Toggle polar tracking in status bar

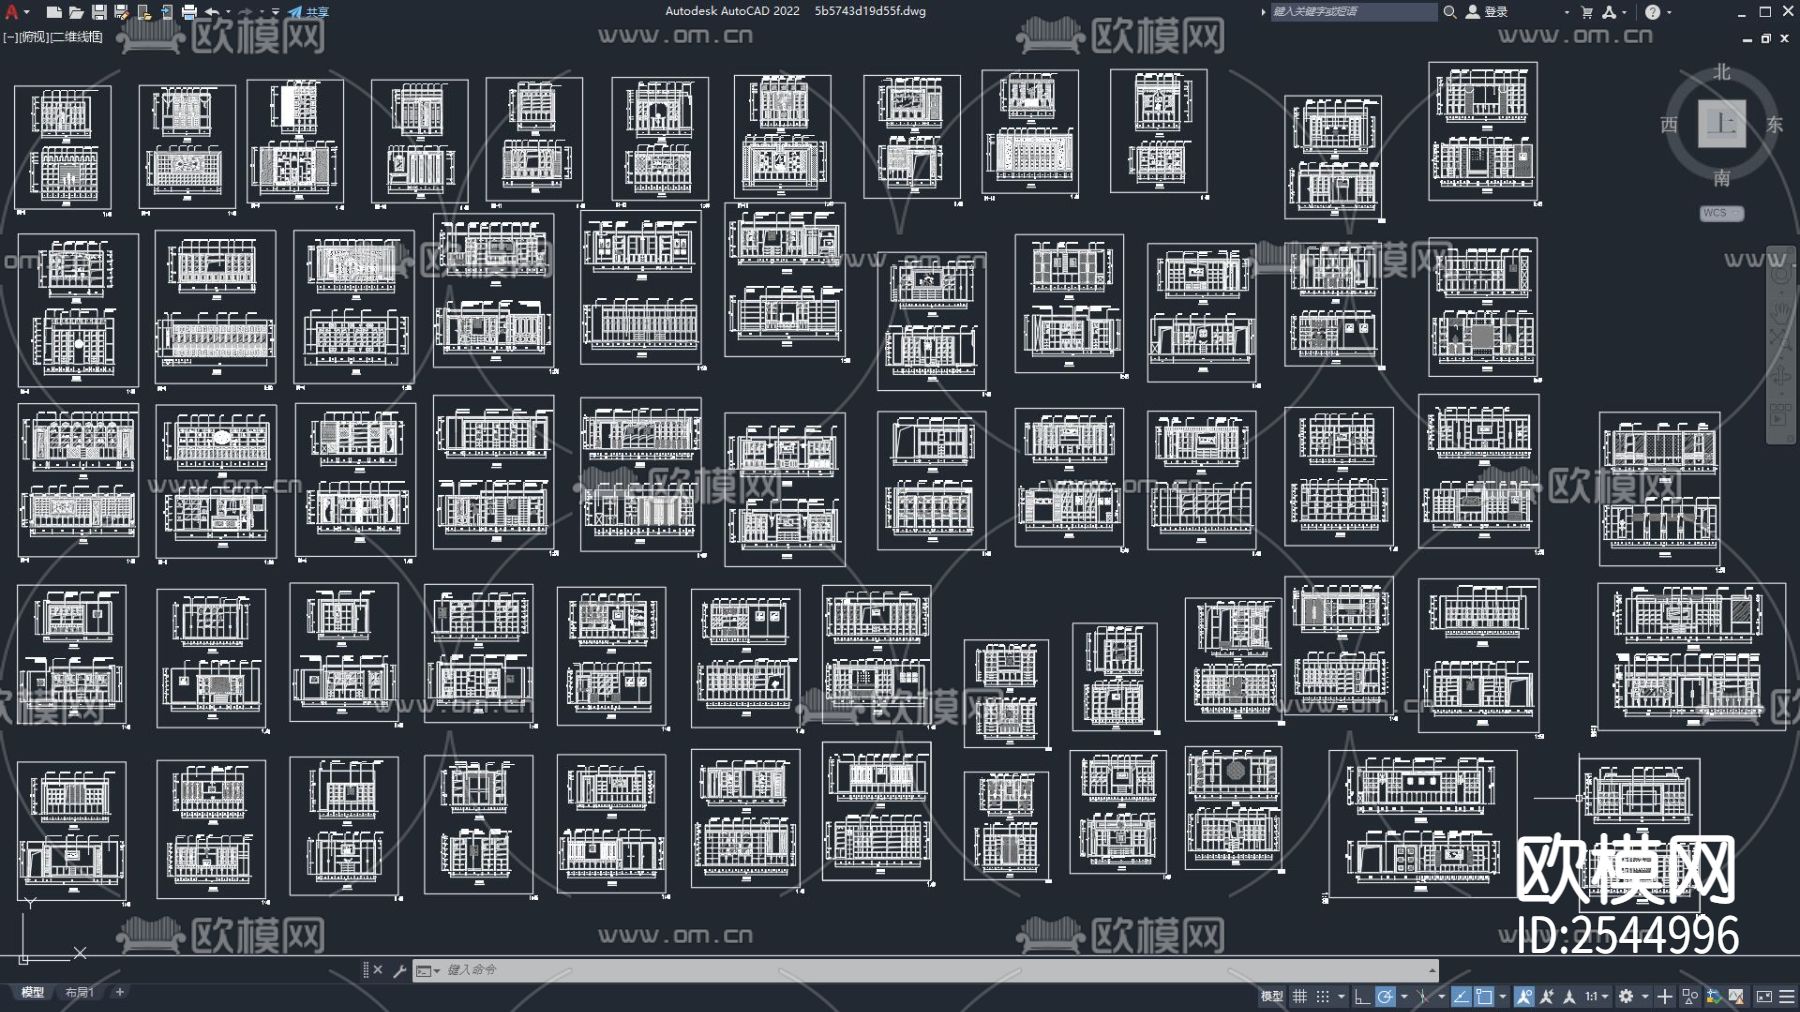(1385, 996)
